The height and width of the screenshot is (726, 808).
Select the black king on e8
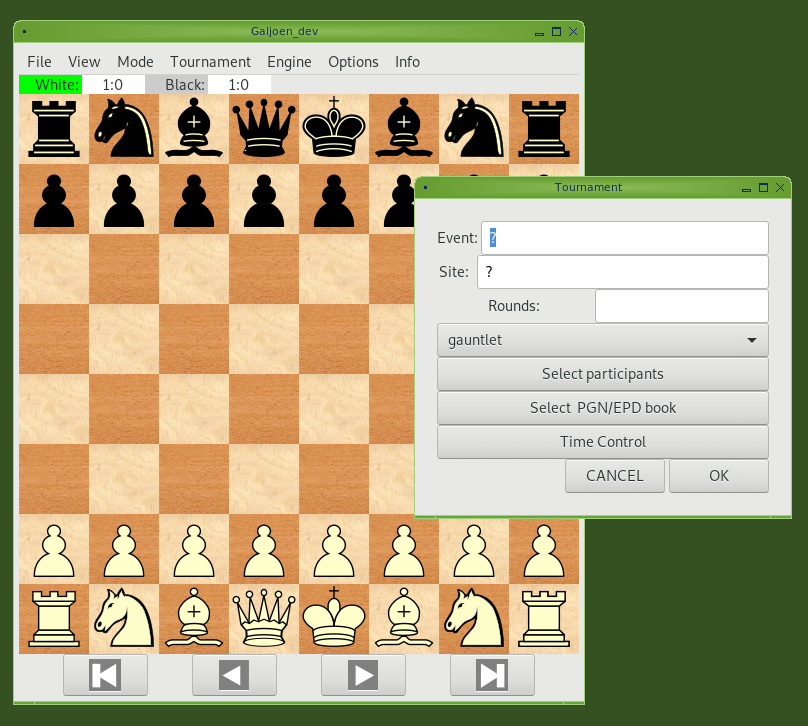click(334, 129)
